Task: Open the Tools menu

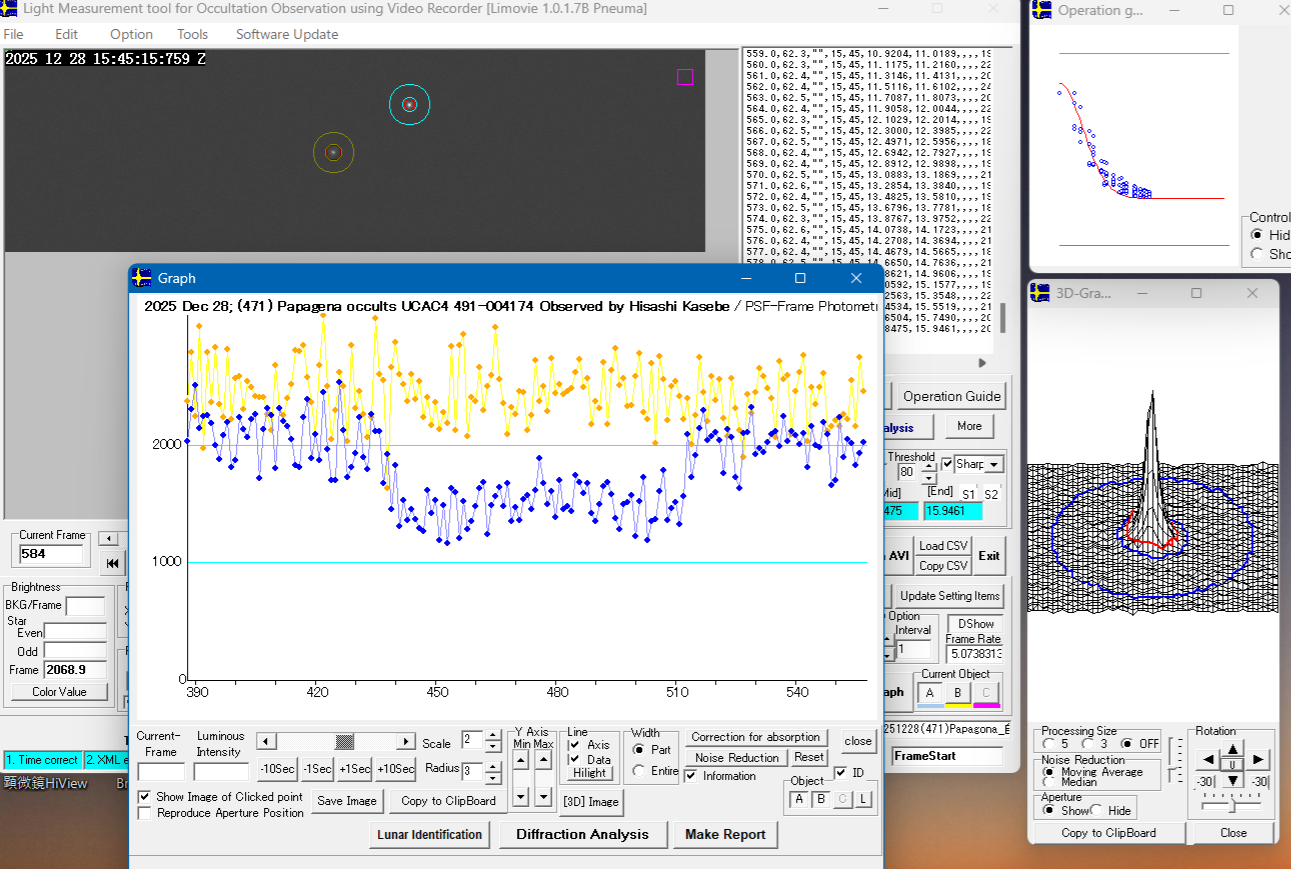Action: point(192,34)
